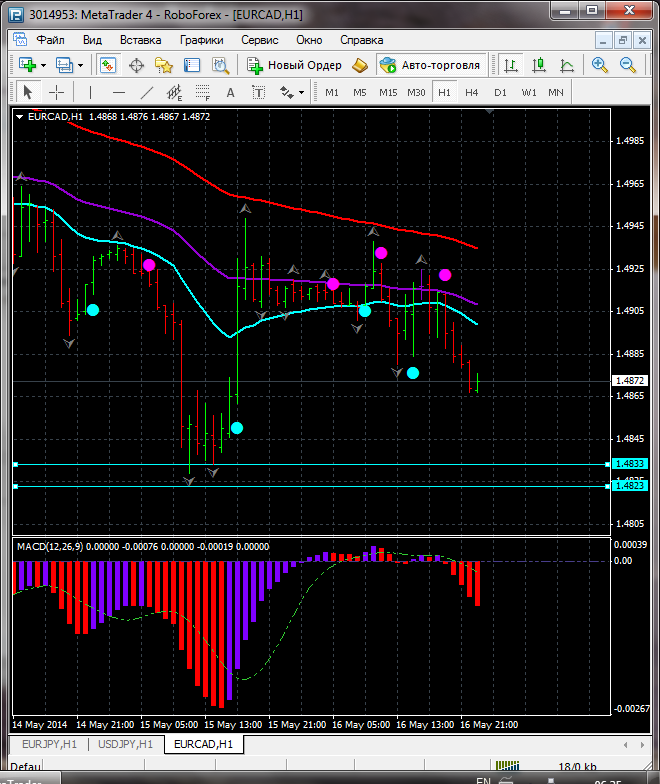Viewport: 660px width, 784px height.
Task: Zoom in on the chart
Action: click(600, 65)
